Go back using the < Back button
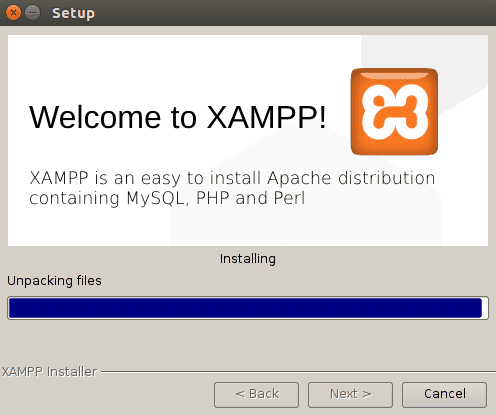496x415 pixels. (256, 395)
